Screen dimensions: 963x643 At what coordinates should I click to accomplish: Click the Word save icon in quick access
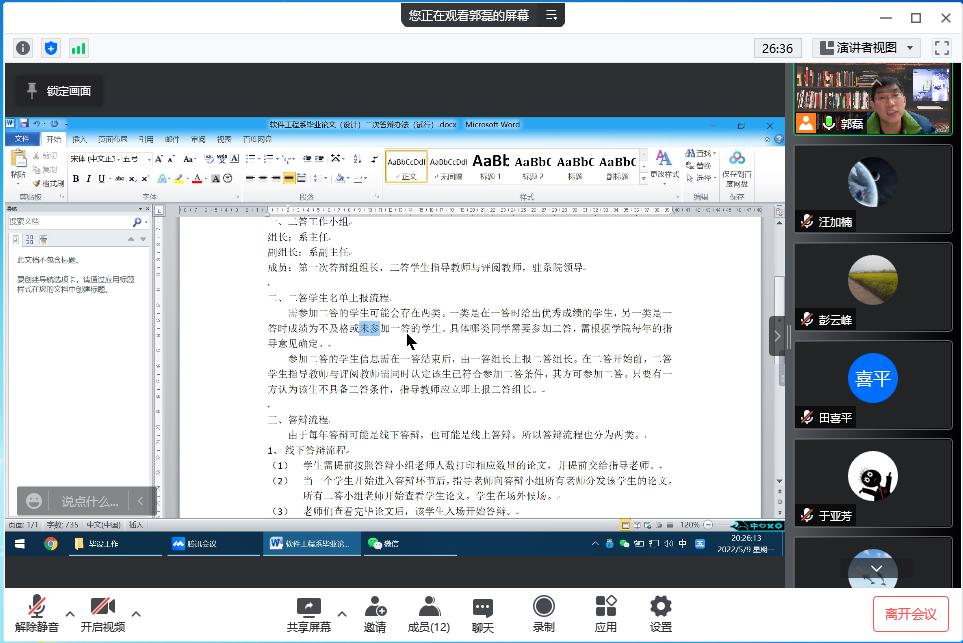click(x=24, y=123)
